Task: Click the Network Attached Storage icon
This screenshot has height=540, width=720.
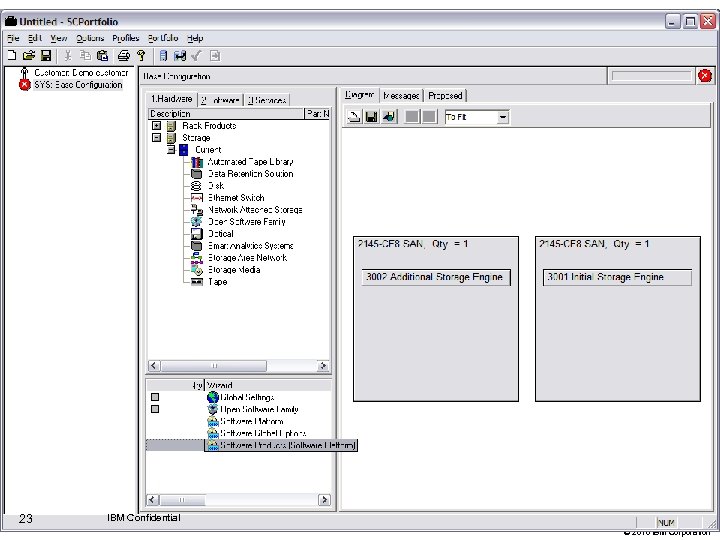Action: [x=197, y=210]
